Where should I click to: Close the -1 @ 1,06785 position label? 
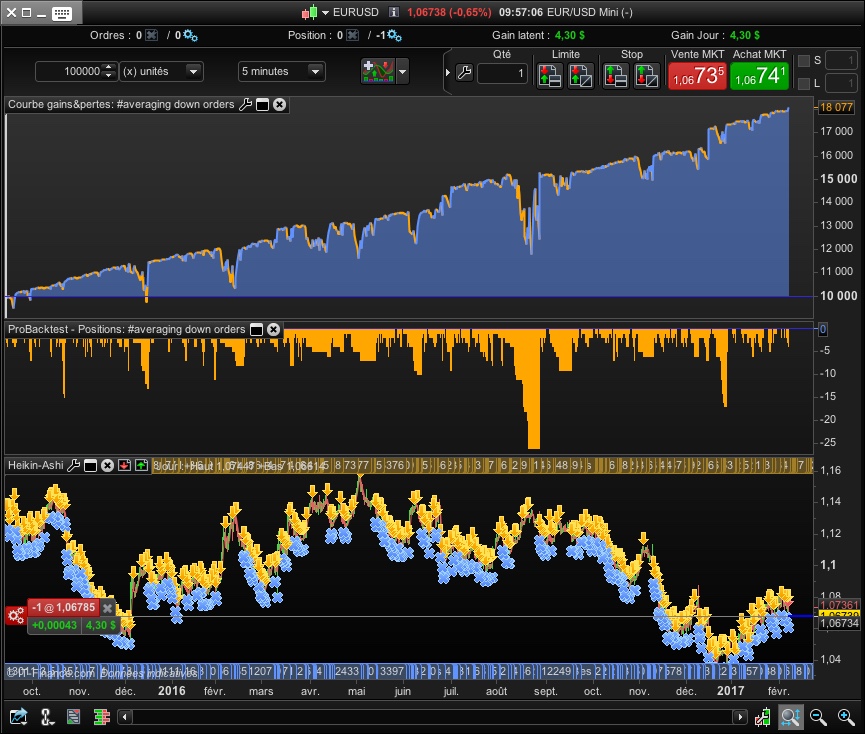[x=108, y=608]
